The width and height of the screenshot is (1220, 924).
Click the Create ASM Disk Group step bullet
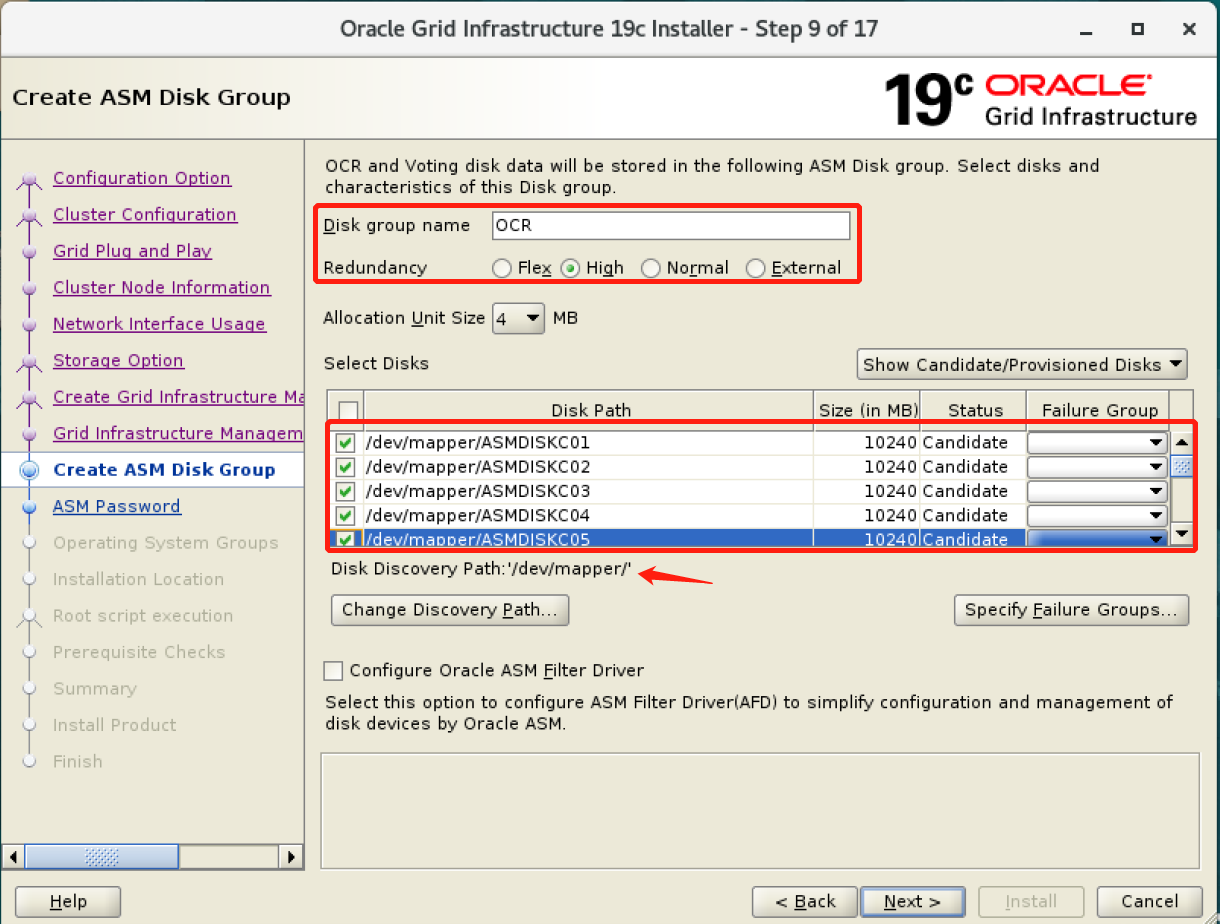pyautogui.click(x=30, y=470)
